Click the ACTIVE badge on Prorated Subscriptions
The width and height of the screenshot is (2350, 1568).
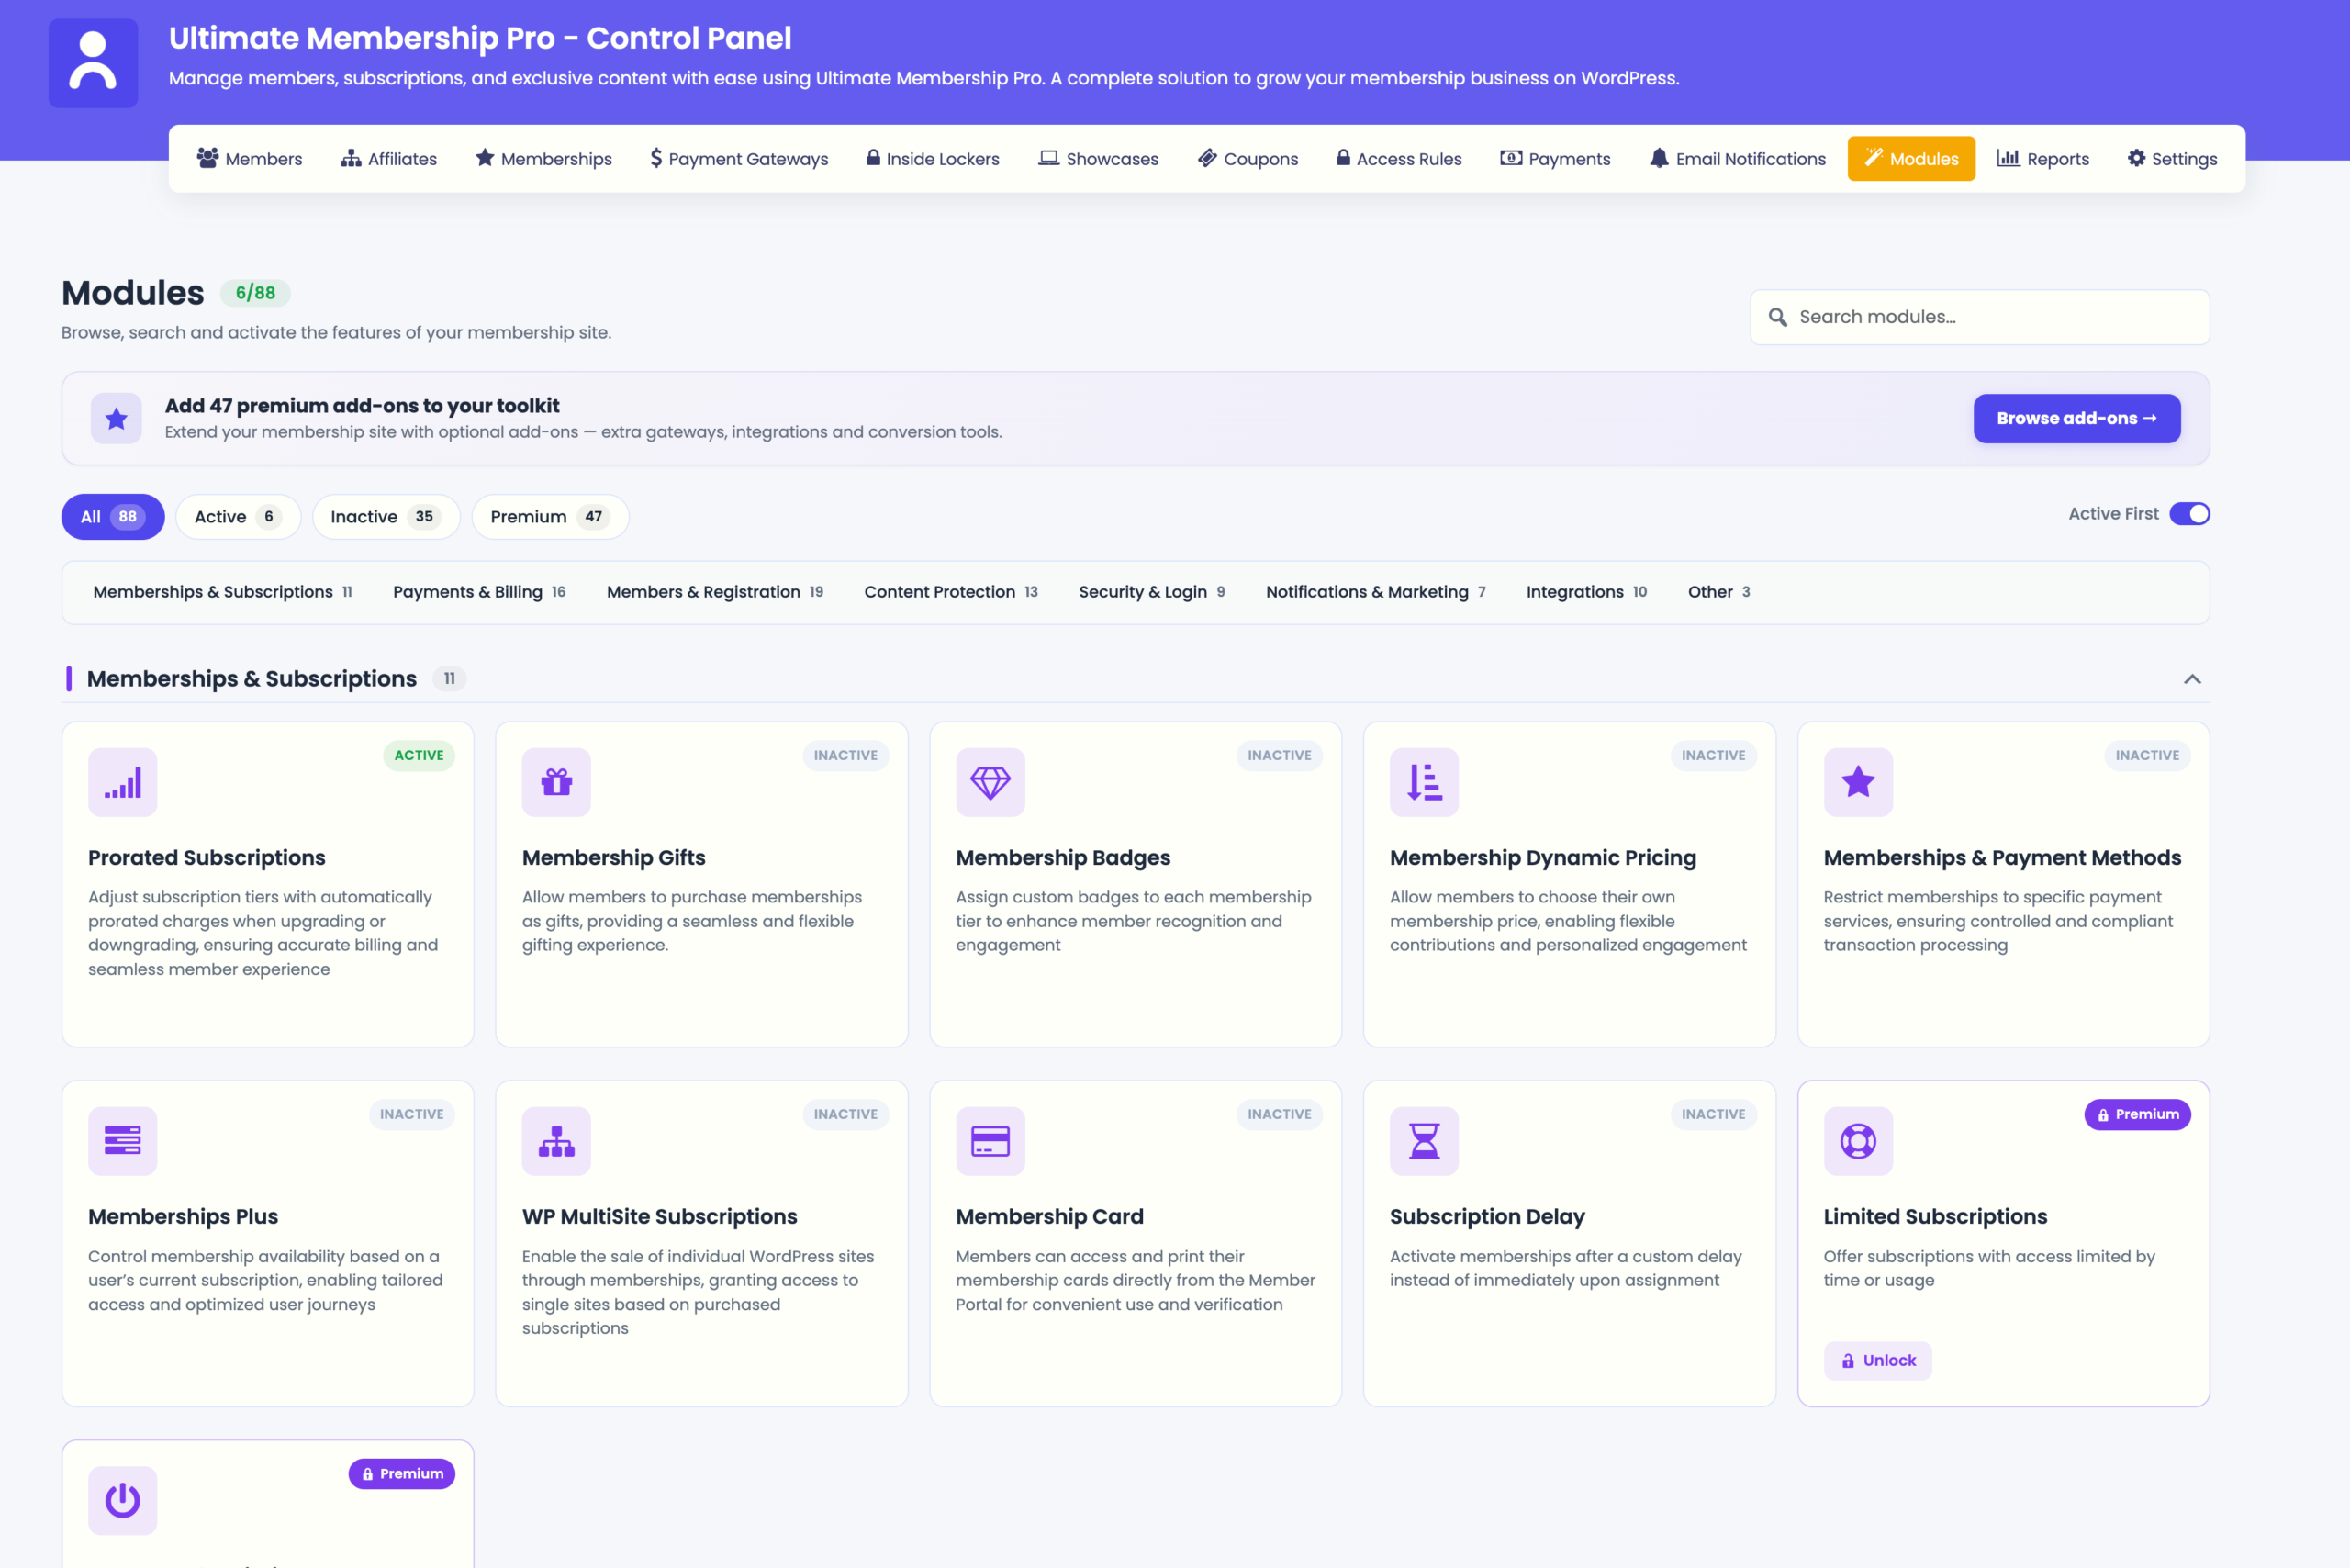click(x=419, y=755)
